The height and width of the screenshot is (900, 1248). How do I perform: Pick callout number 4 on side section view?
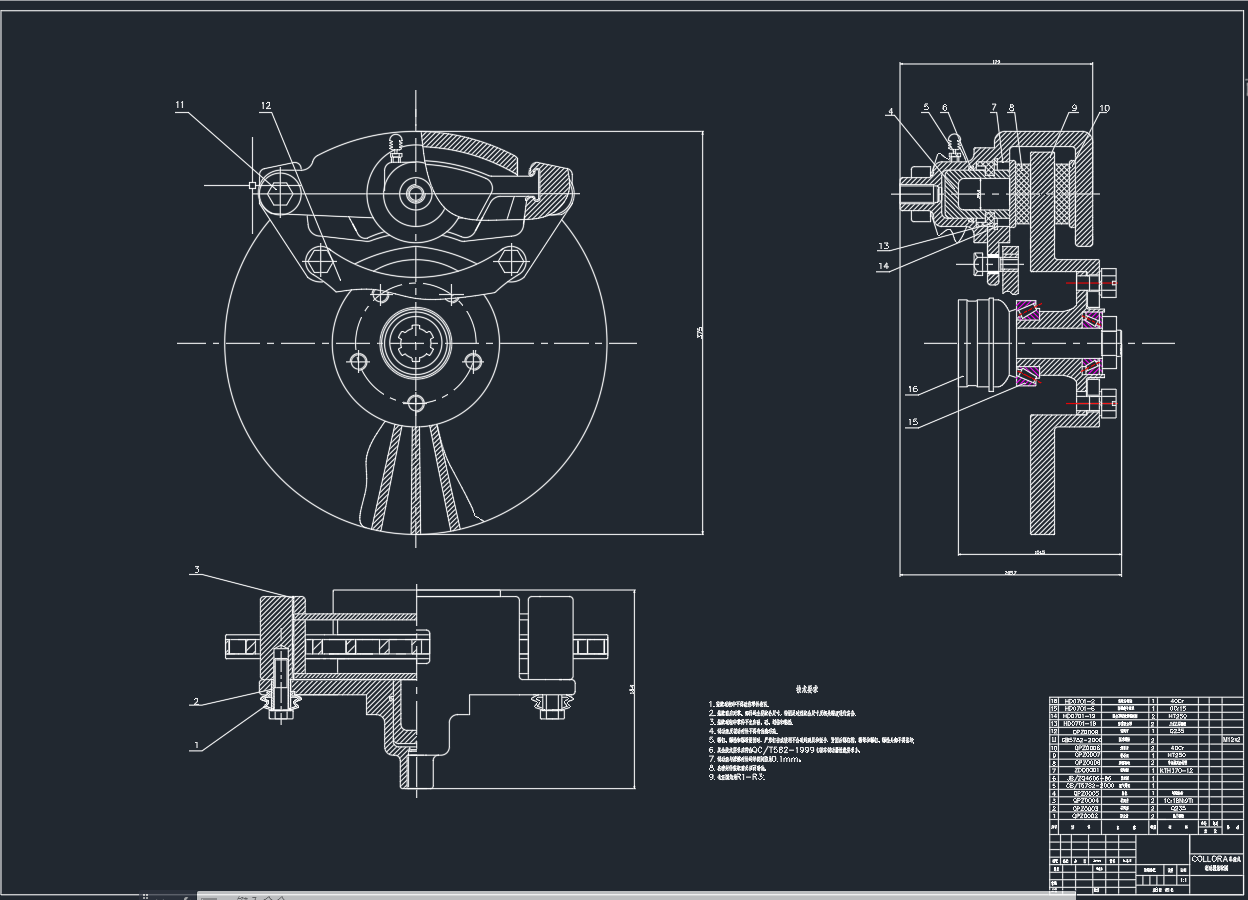click(x=890, y=112)
